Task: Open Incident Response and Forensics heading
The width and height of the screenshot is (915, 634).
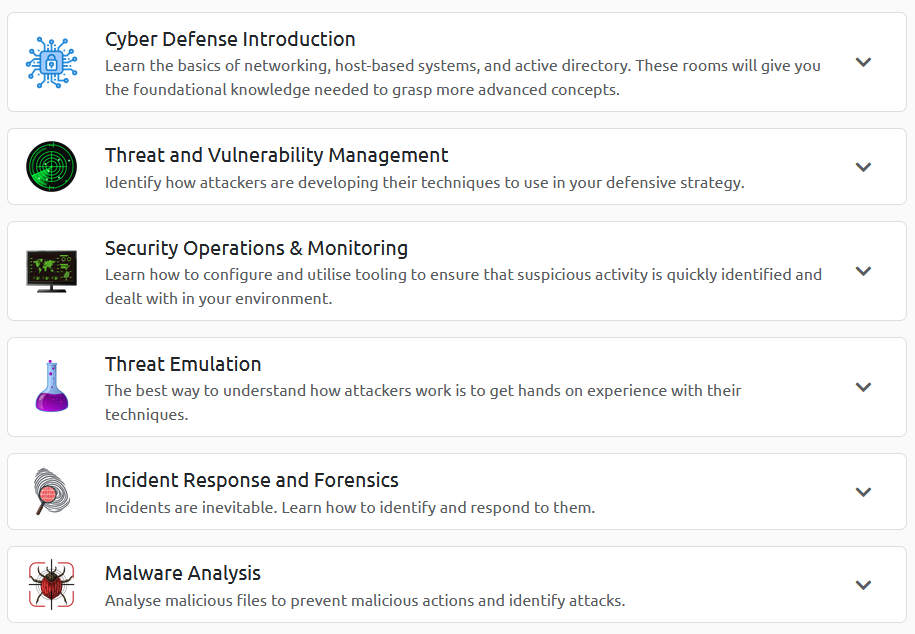Action: pos(251,481)
